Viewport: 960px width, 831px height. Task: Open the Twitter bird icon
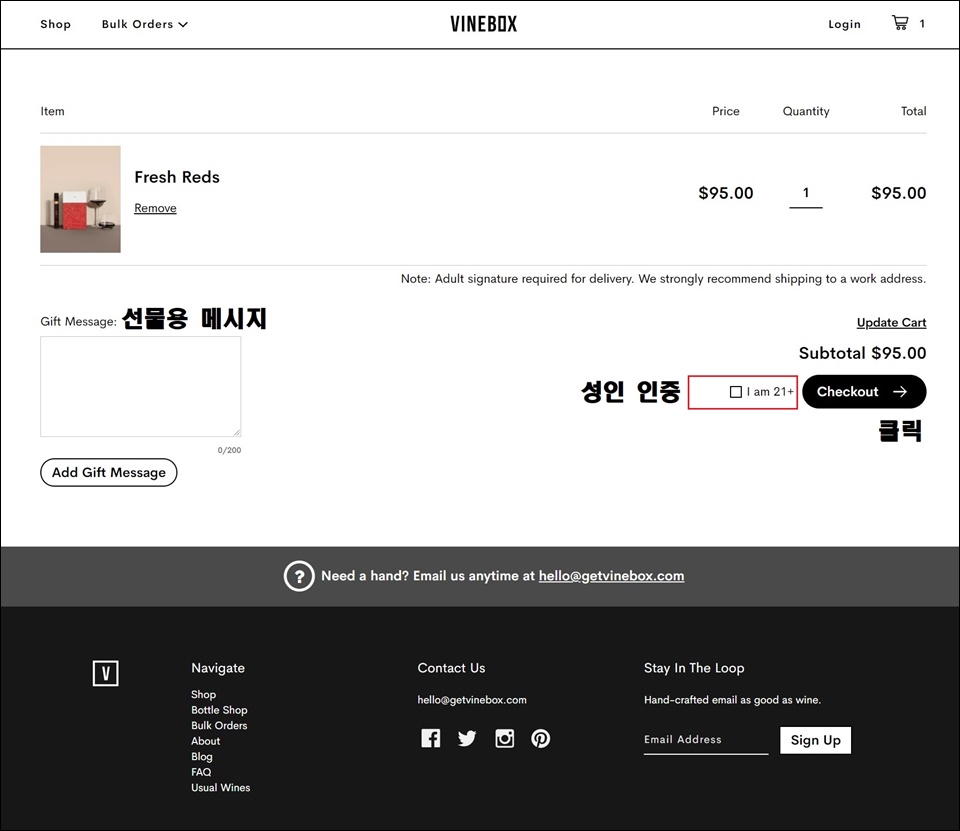[x=467, y=738]
